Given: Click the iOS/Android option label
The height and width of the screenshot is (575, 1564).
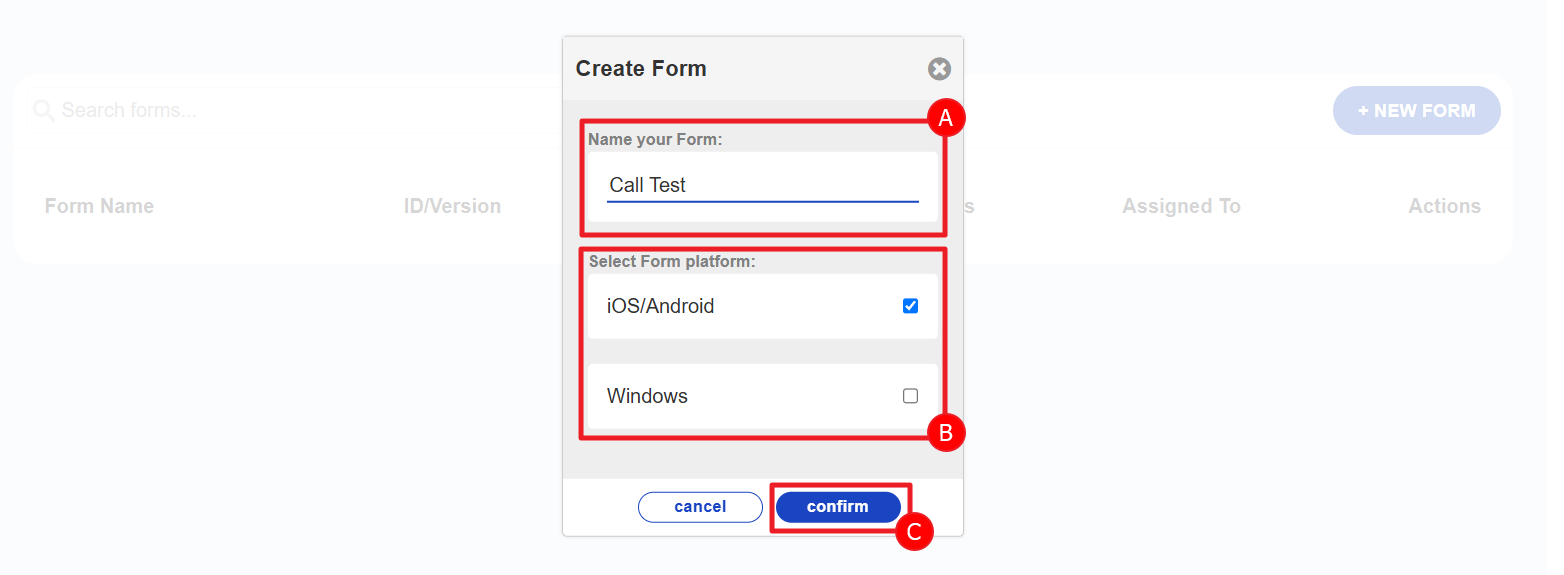Looking at the screenshot, I should [x=660, y=306].
